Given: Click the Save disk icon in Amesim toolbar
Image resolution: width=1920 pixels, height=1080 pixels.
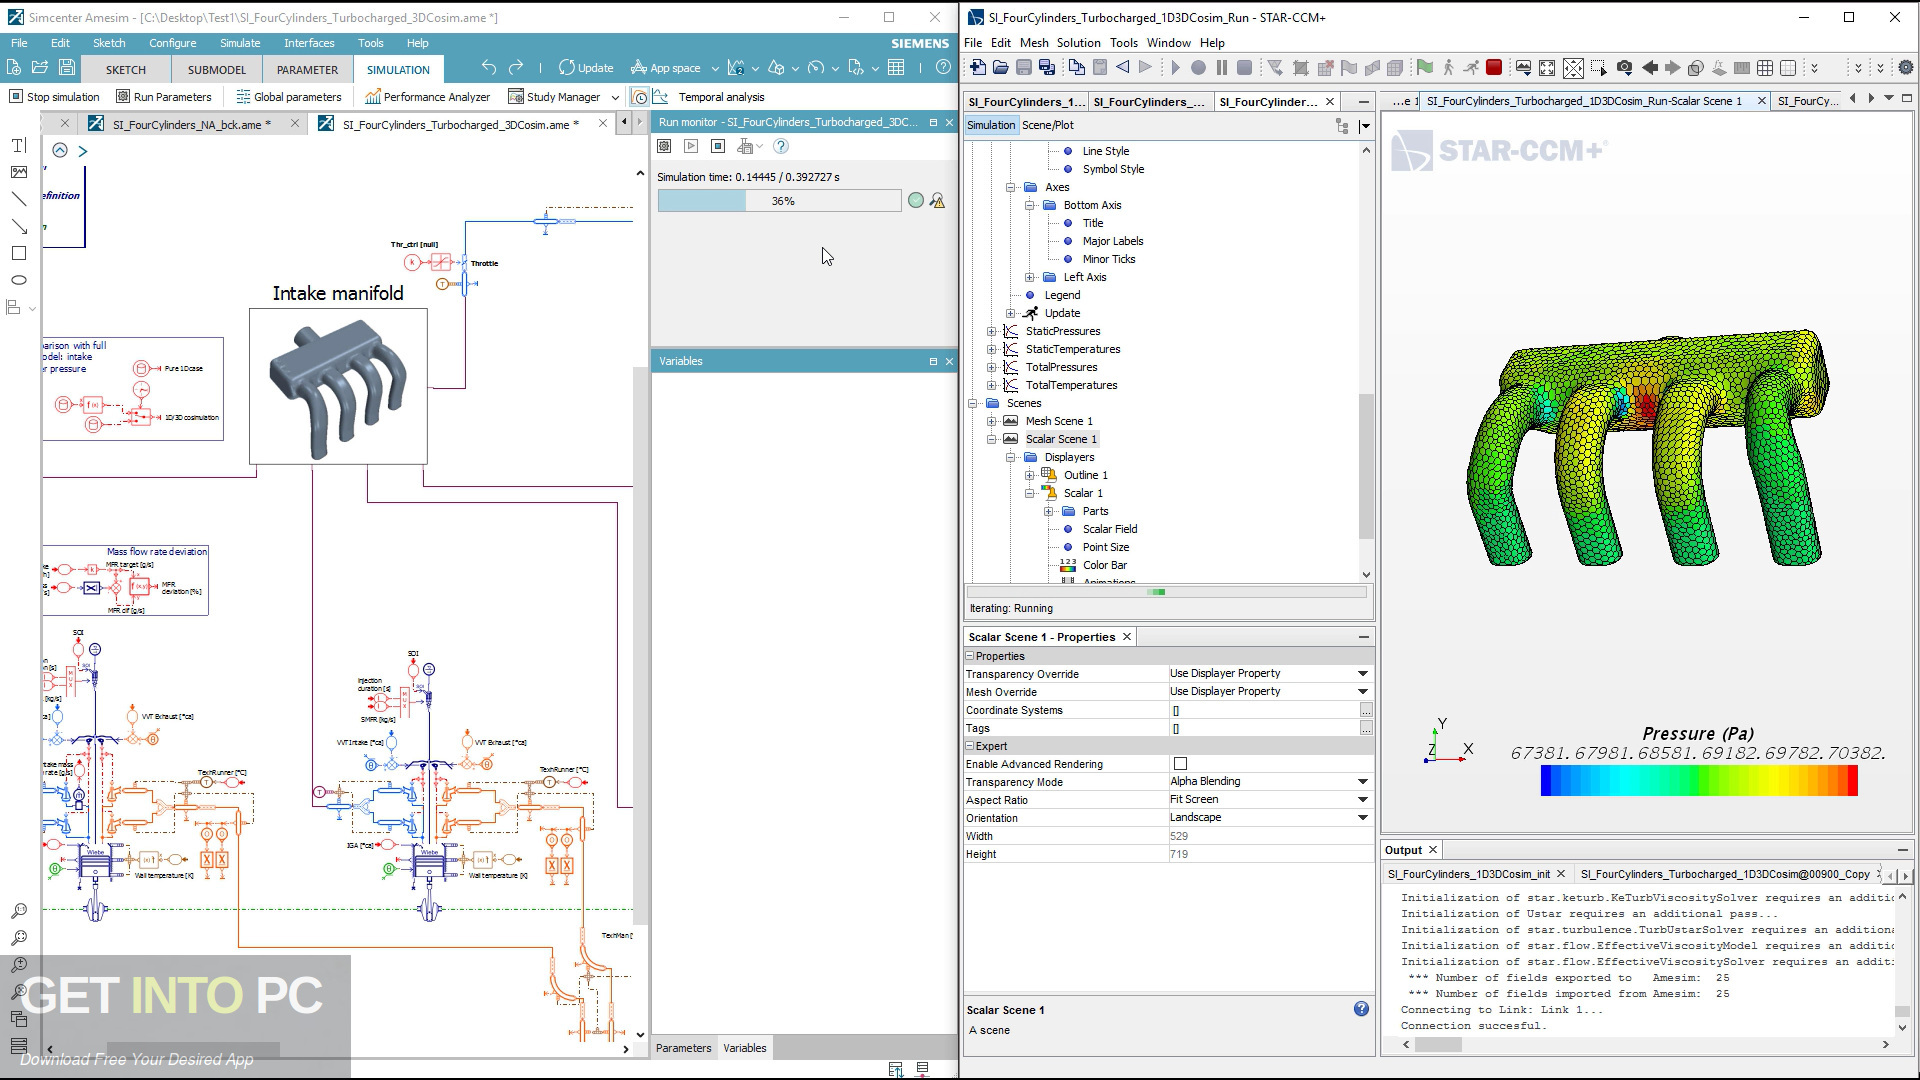Looking at the screenshot, I should 67,67.
